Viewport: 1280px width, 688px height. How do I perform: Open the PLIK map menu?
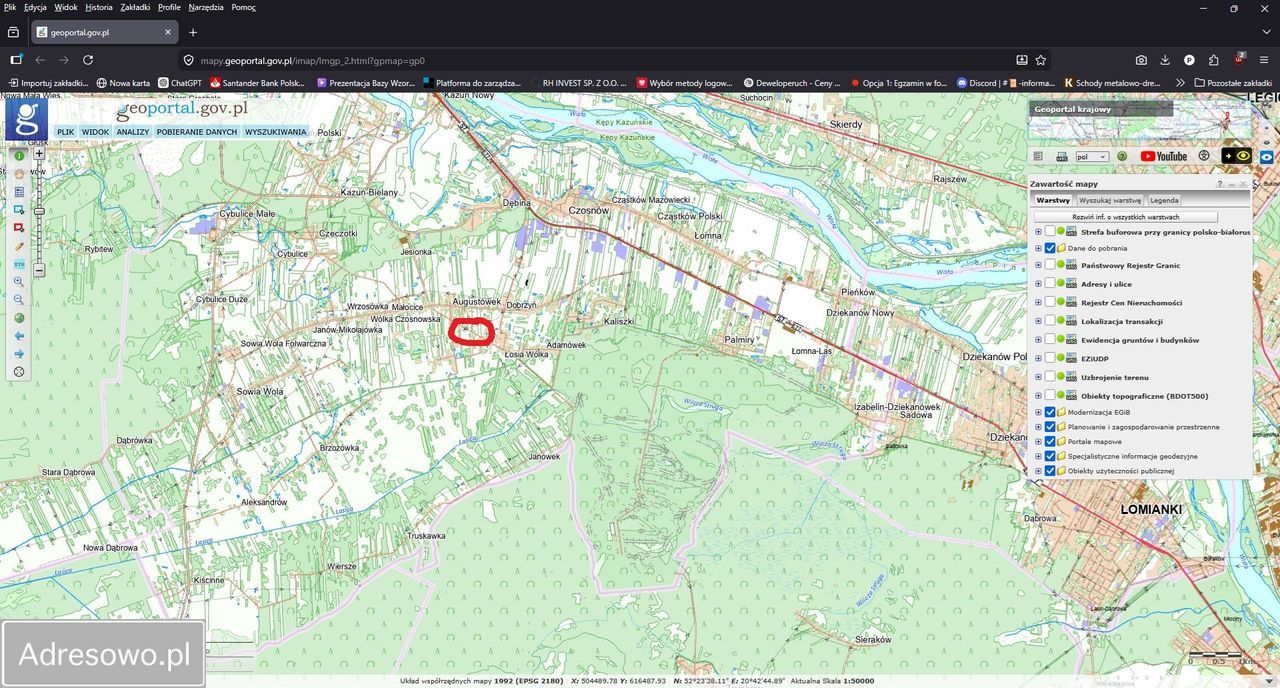coord(65,132)
